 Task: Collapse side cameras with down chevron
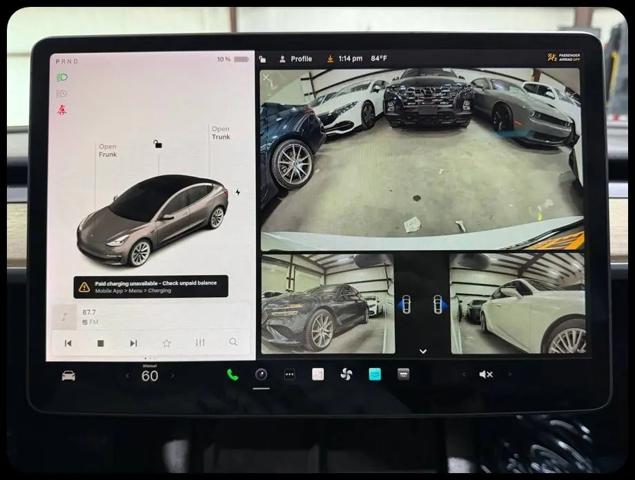click(423, 351)
